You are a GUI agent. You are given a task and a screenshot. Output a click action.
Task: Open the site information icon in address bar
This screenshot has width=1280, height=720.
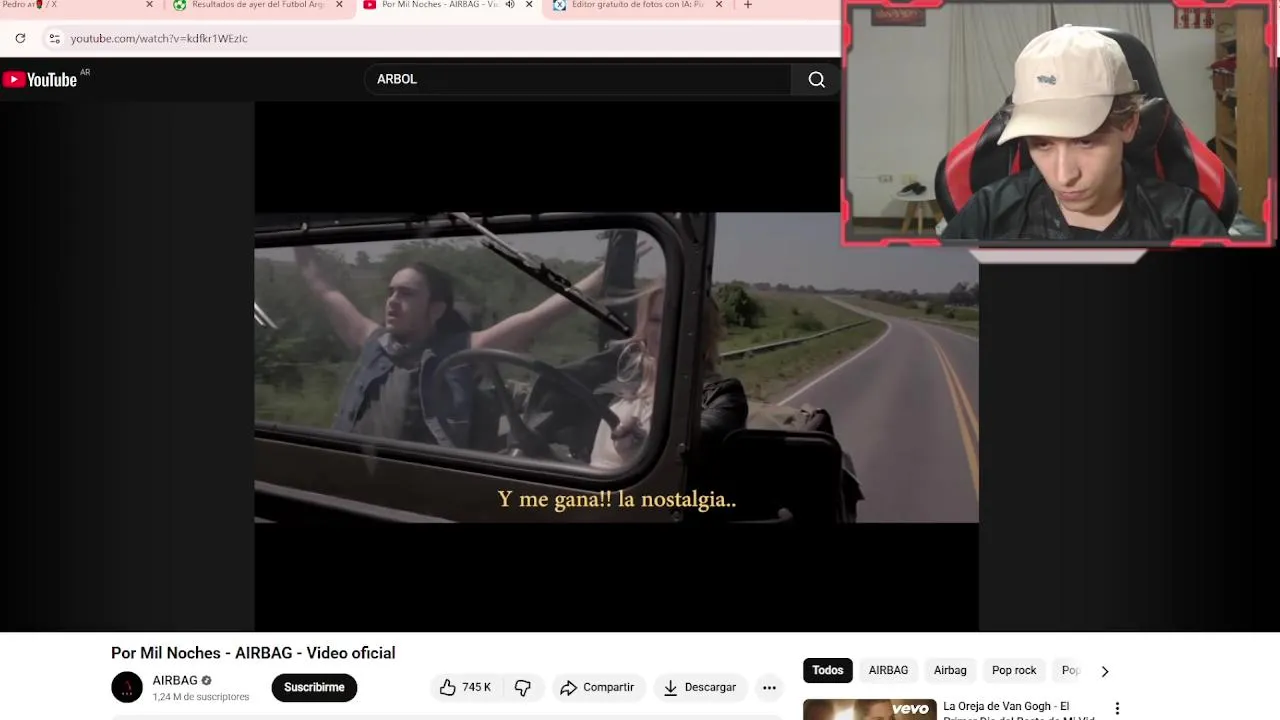54,38
